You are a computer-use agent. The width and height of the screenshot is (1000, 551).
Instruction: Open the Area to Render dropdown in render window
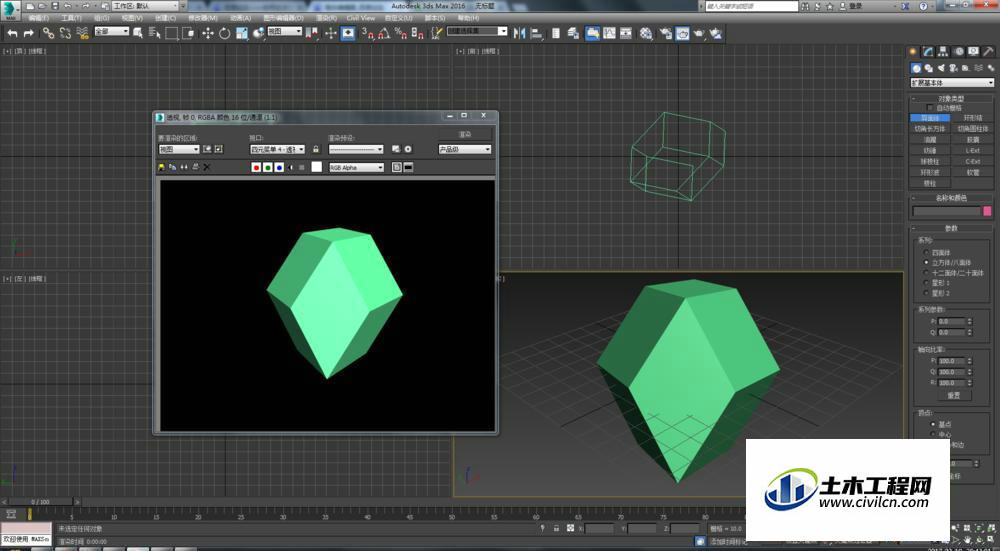tap(179, 149)
